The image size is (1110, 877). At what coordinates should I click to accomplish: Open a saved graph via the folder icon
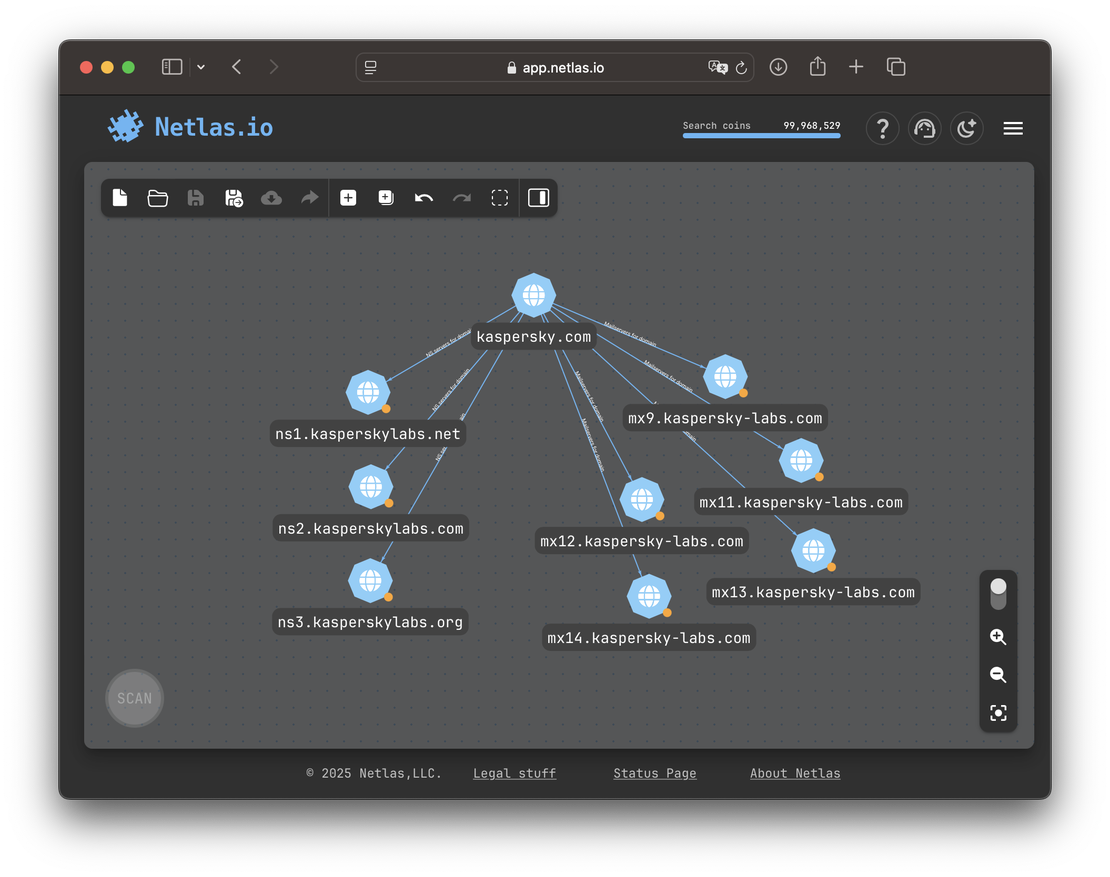[x=158, y=198]
